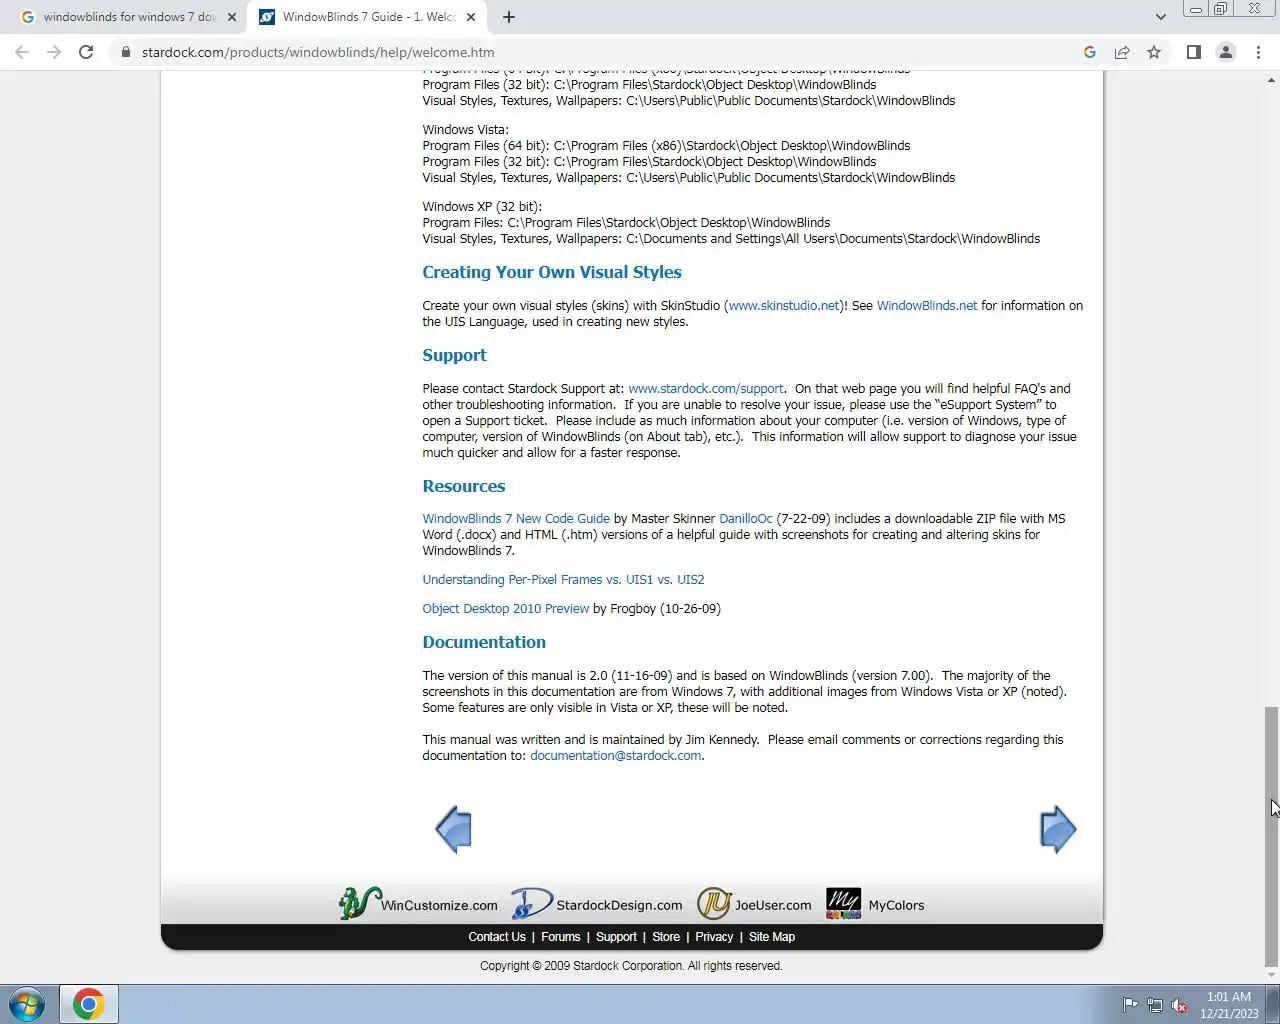The width and height of the screenshot is (1280, 1024).
Task: Go to previous page with left blue arrow
Action: coord(454,829)
